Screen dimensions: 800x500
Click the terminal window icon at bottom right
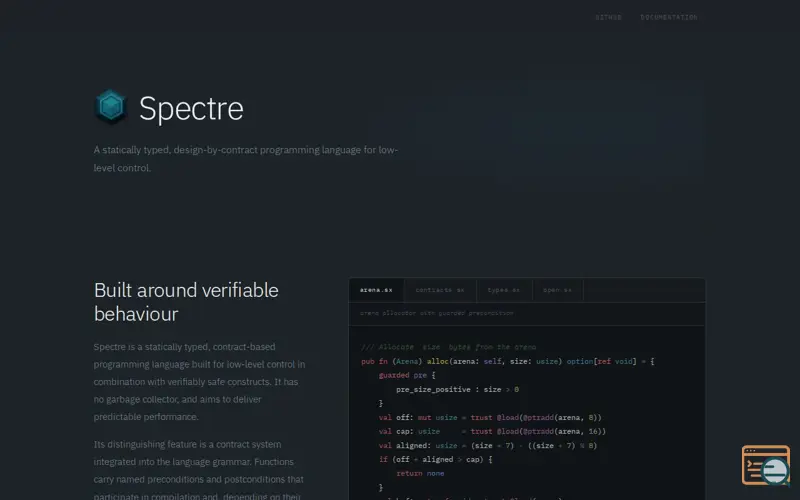(766, 465)
